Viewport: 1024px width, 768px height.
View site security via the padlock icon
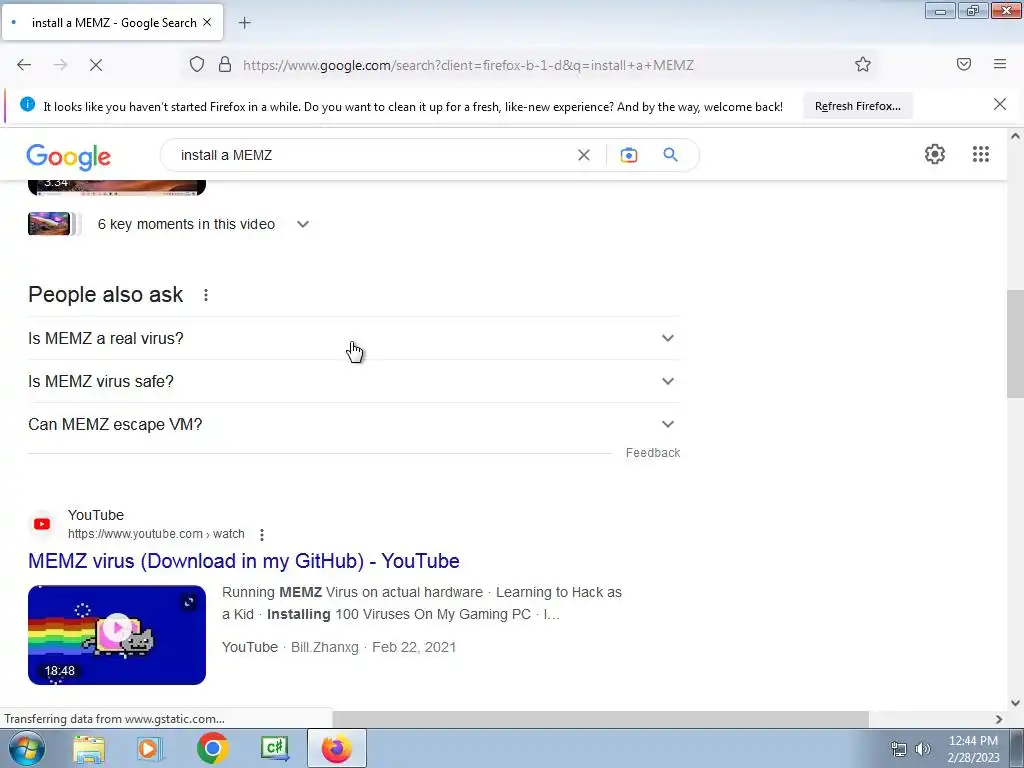(x=225, y=64)
